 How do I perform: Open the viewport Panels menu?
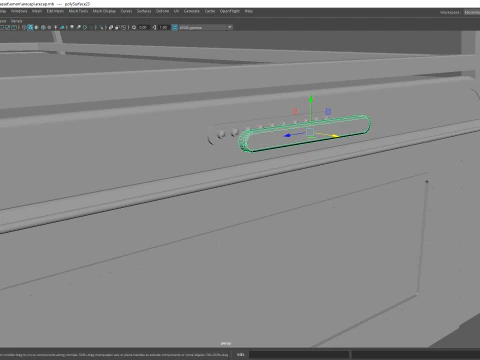click(16, 21)
